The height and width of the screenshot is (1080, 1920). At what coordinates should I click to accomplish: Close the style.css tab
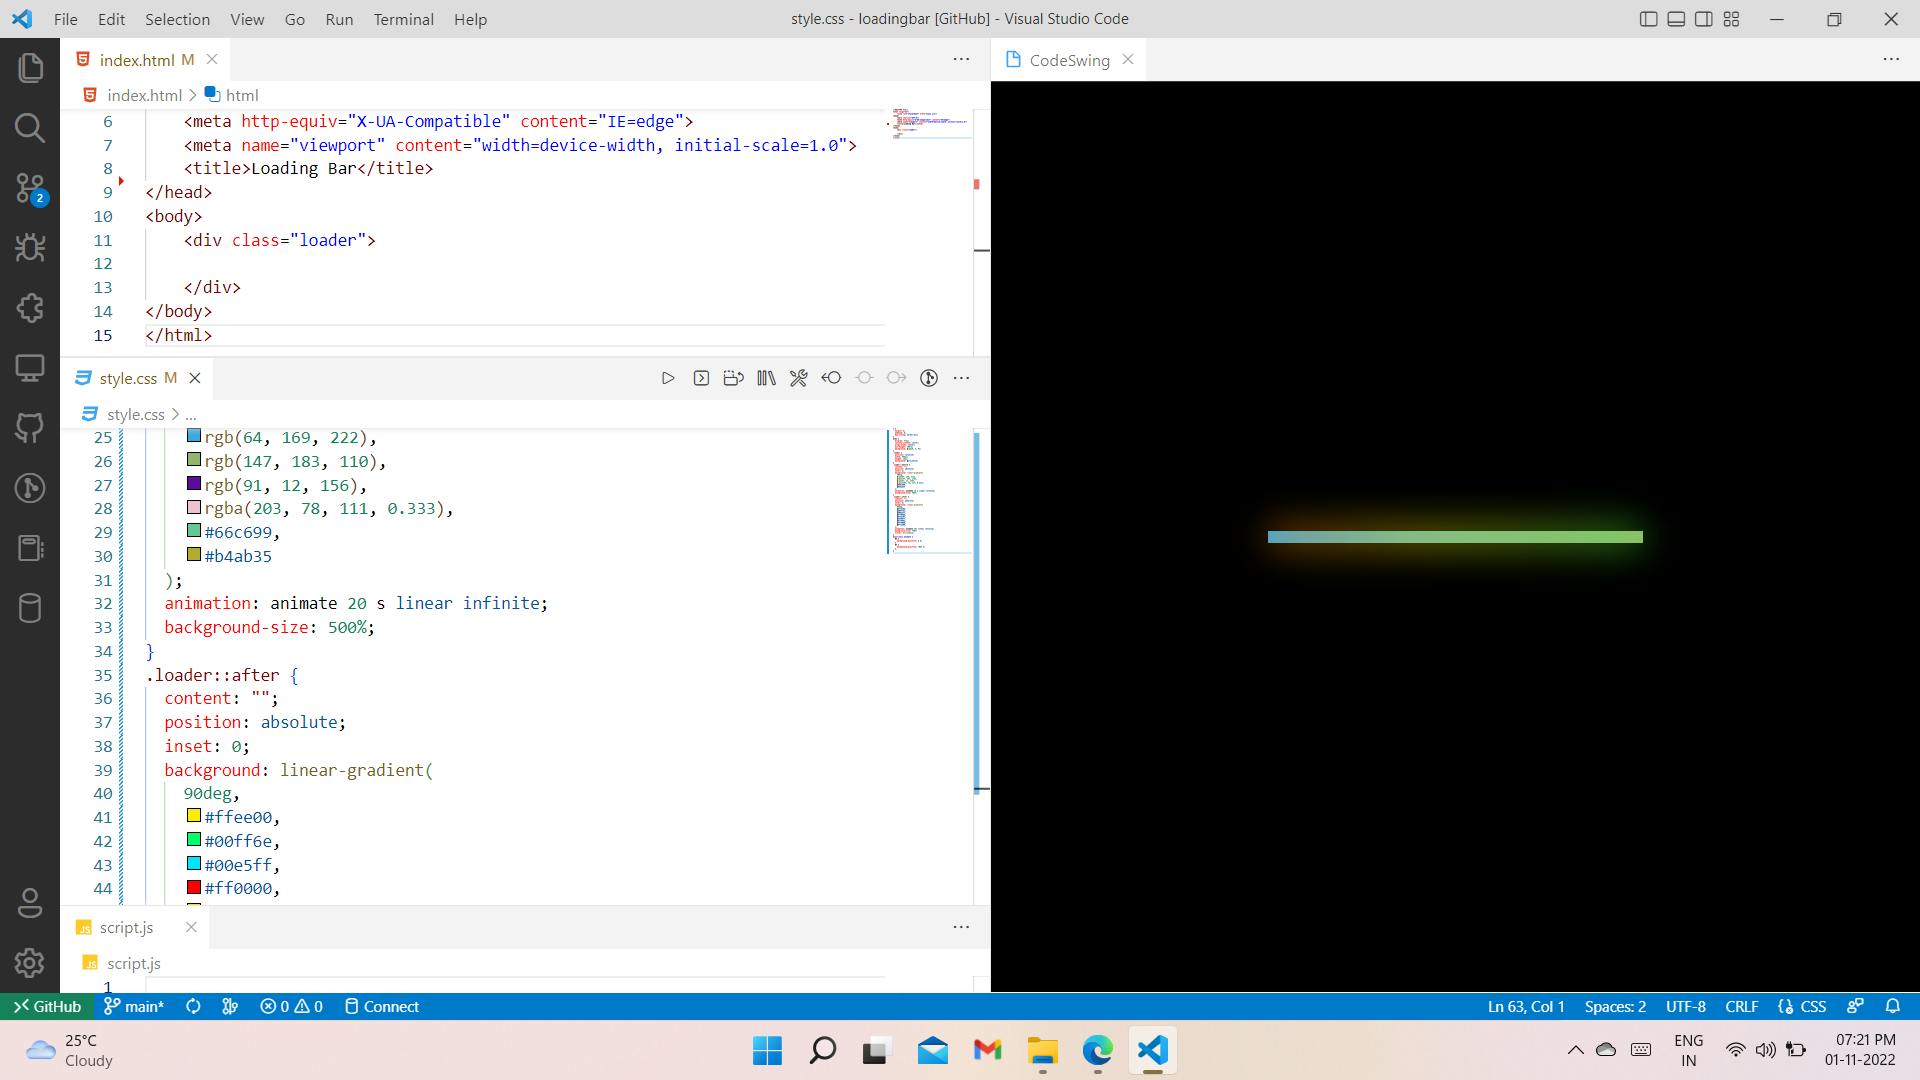pyautogui.click(x=195, y=378)
